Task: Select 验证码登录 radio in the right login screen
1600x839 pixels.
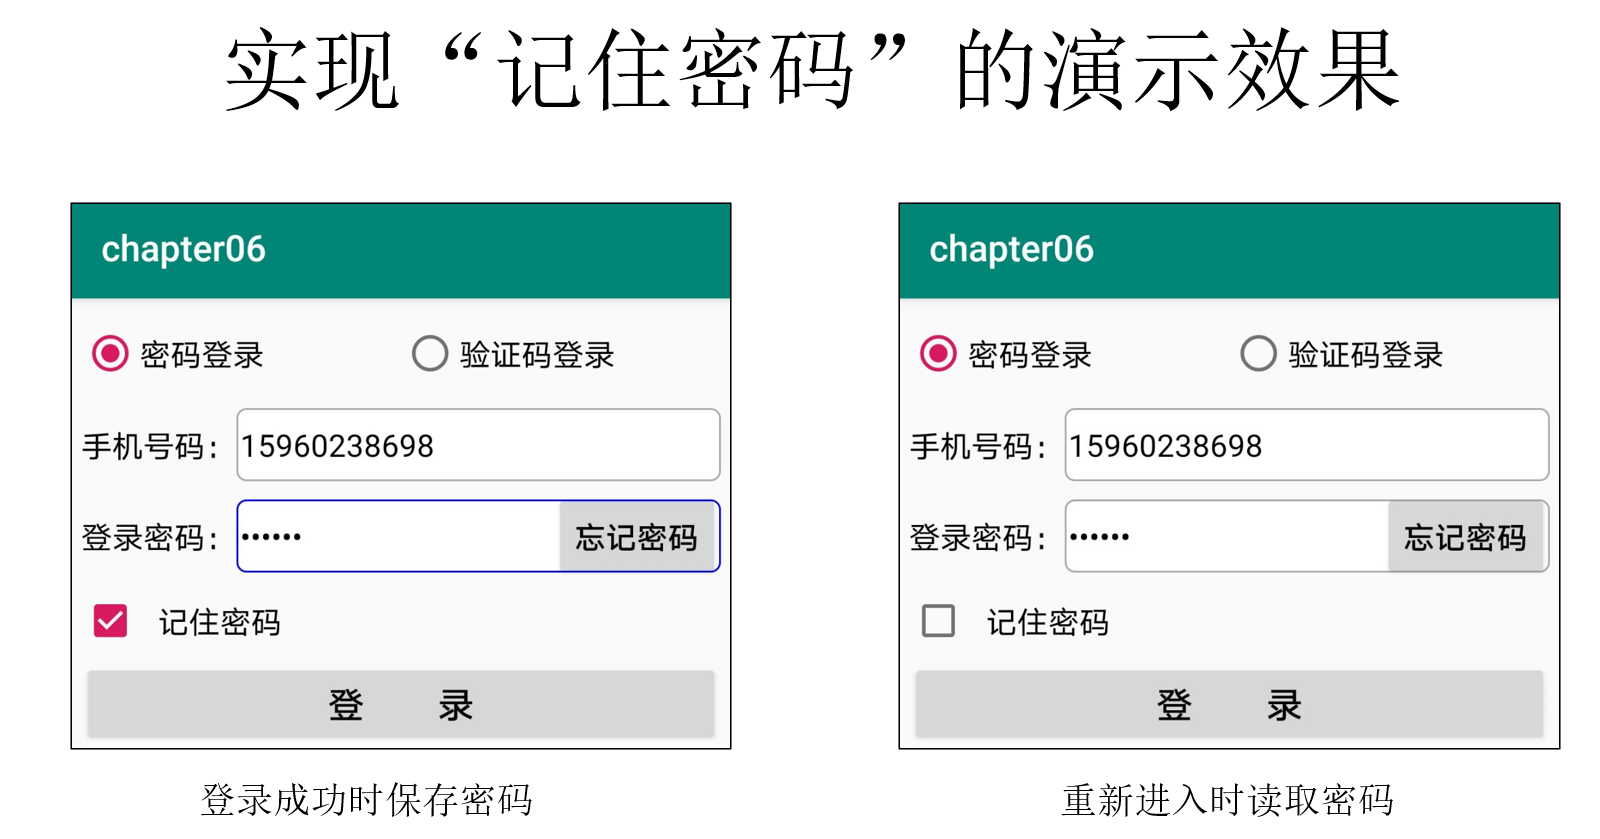Action: pos(1258,354)
